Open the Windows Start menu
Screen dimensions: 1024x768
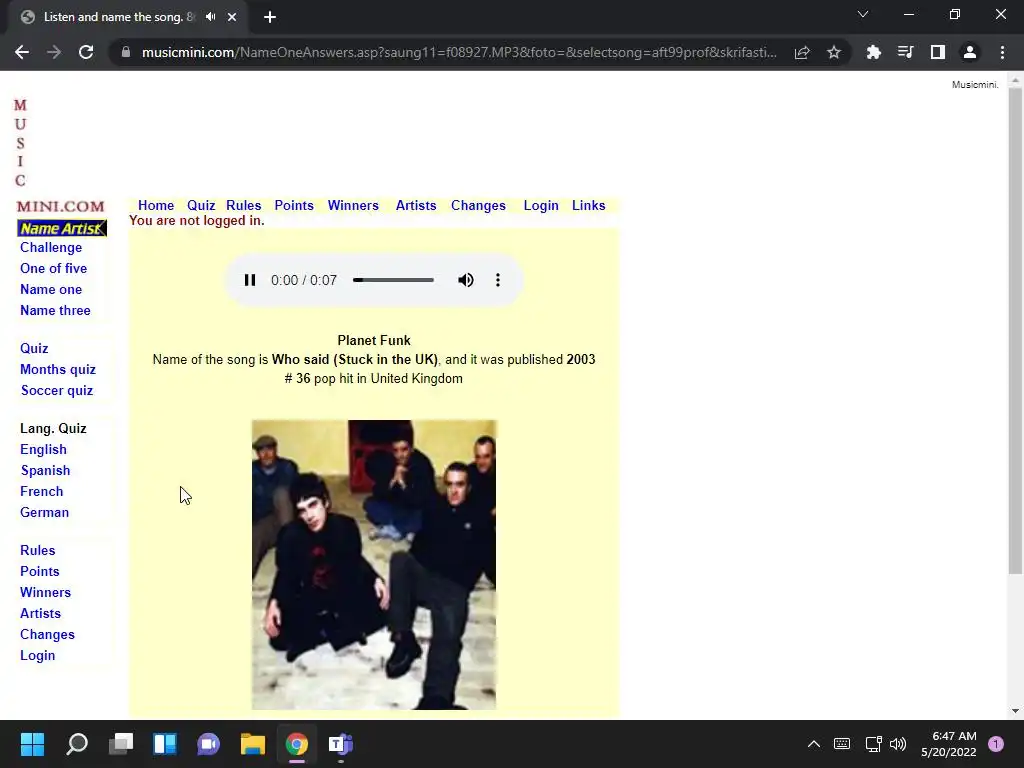point(32,744)
